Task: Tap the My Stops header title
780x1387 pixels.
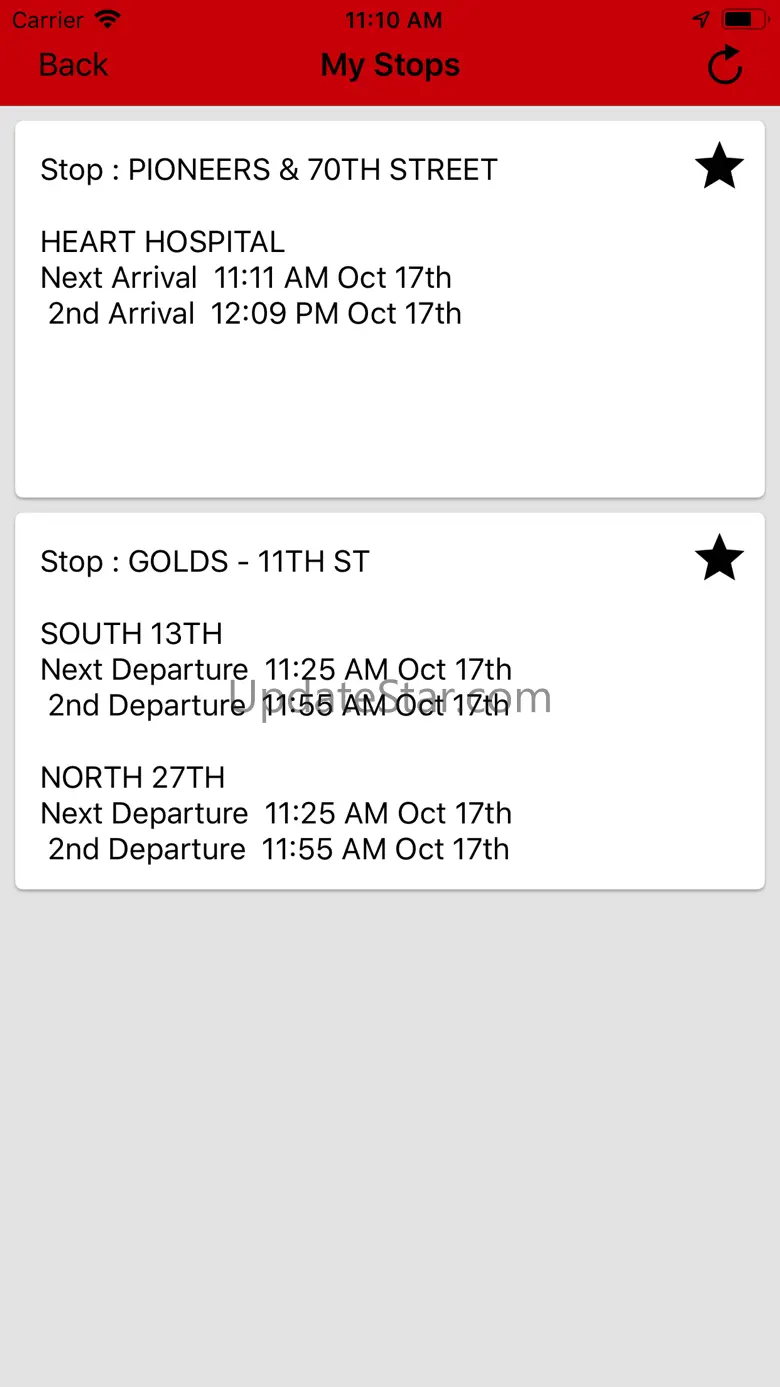Action: [390, 66]
